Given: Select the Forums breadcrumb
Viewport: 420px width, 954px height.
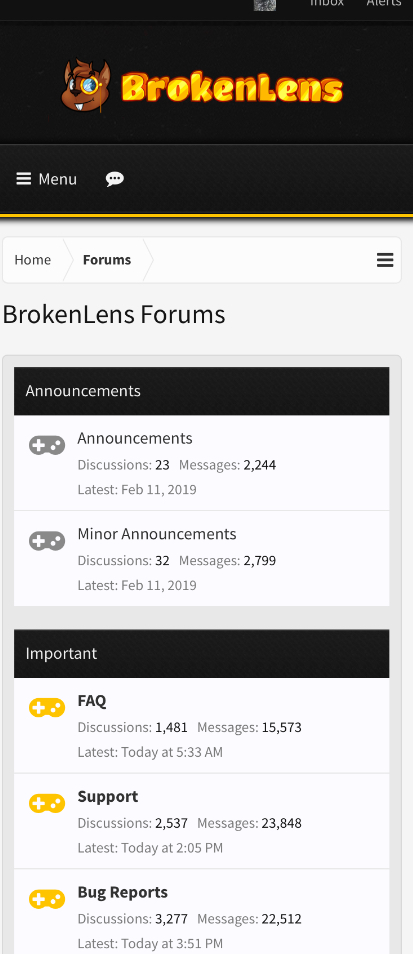Looking at the screenshot, I should 107,260.
